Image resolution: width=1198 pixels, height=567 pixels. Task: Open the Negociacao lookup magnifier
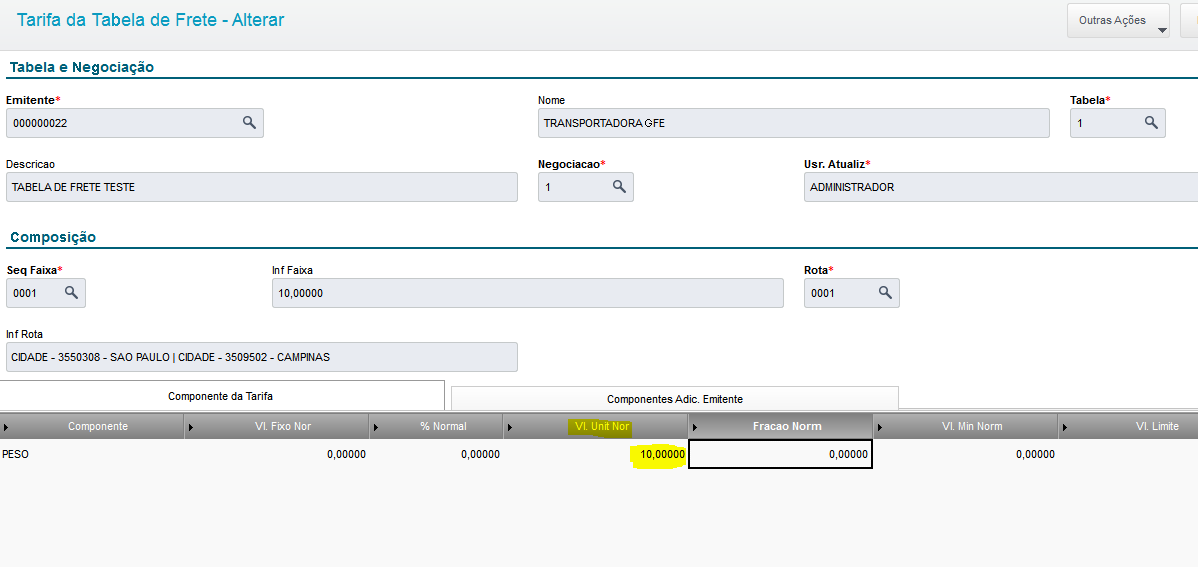[620, 186]
